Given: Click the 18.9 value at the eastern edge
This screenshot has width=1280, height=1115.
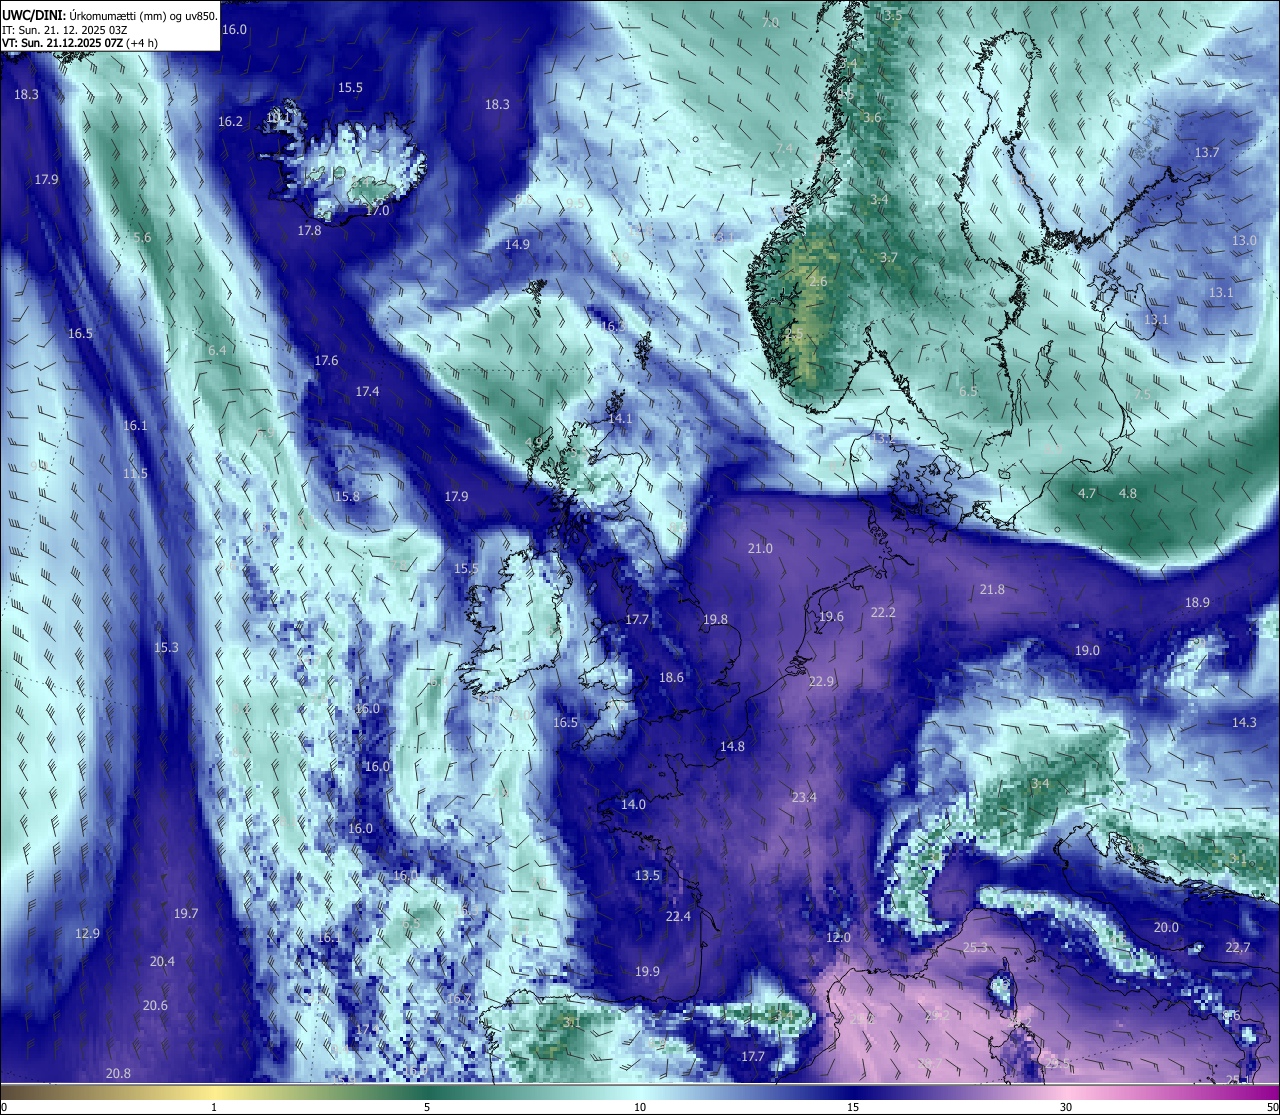Looking at the screenshot, I should click(x=1197, y=602).
